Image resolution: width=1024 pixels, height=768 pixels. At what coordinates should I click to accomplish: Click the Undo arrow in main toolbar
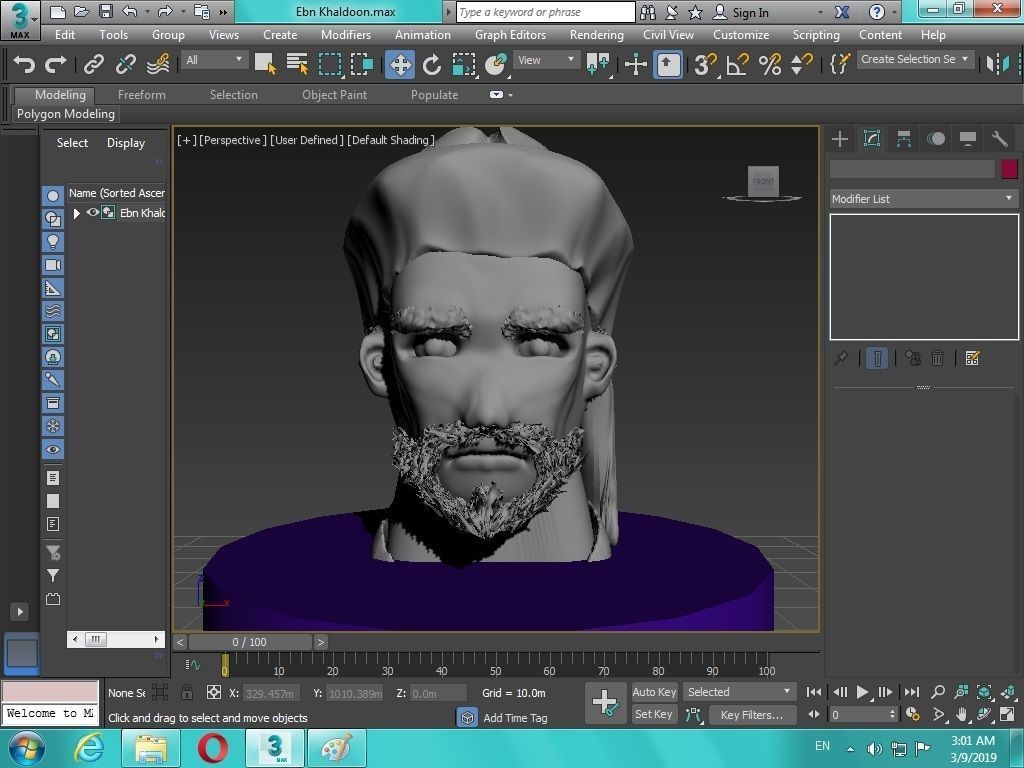24,64
